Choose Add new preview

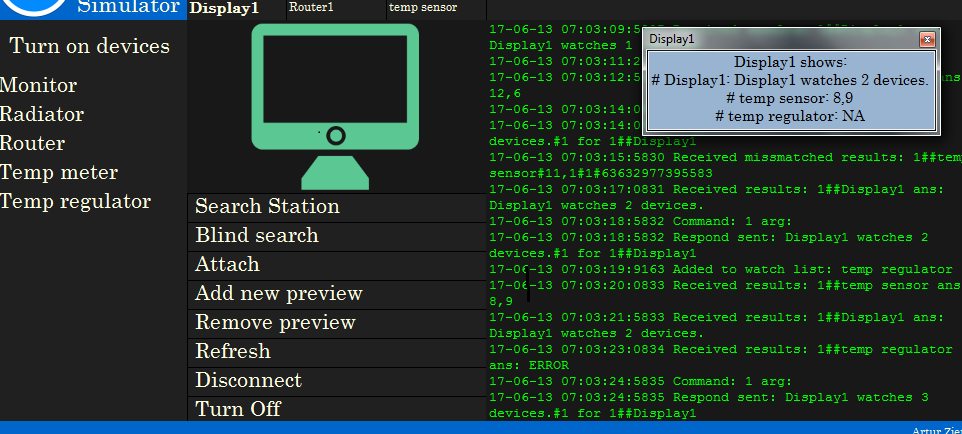tap(278, 294)
